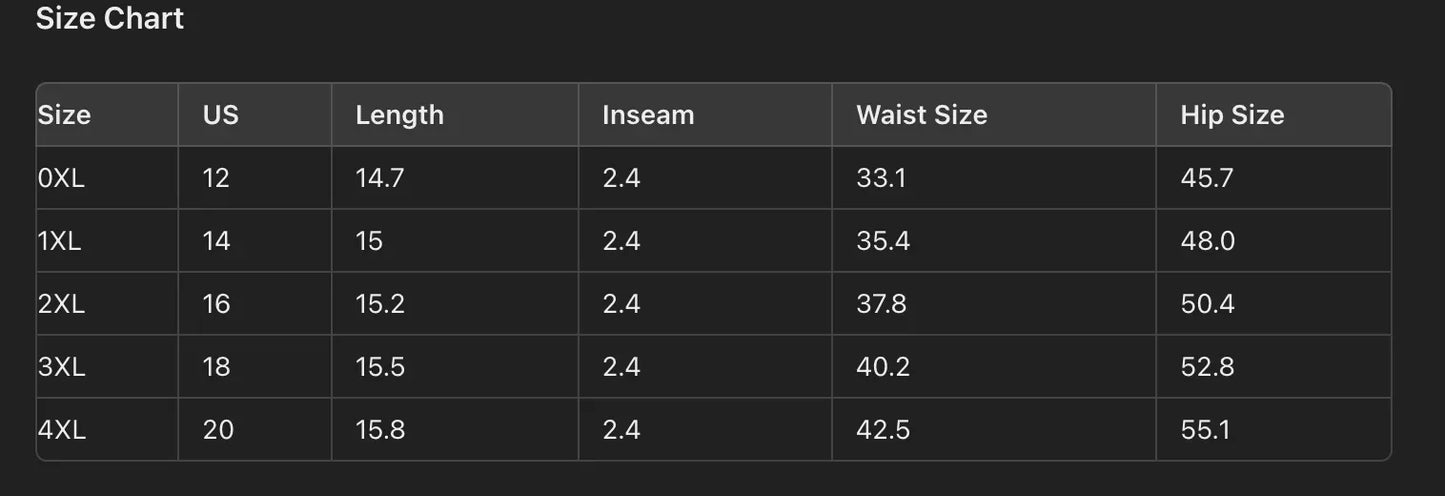Select the Size column header
Image resolution: width=1445 pixels, height=496 pixels.
pos(65,115)
